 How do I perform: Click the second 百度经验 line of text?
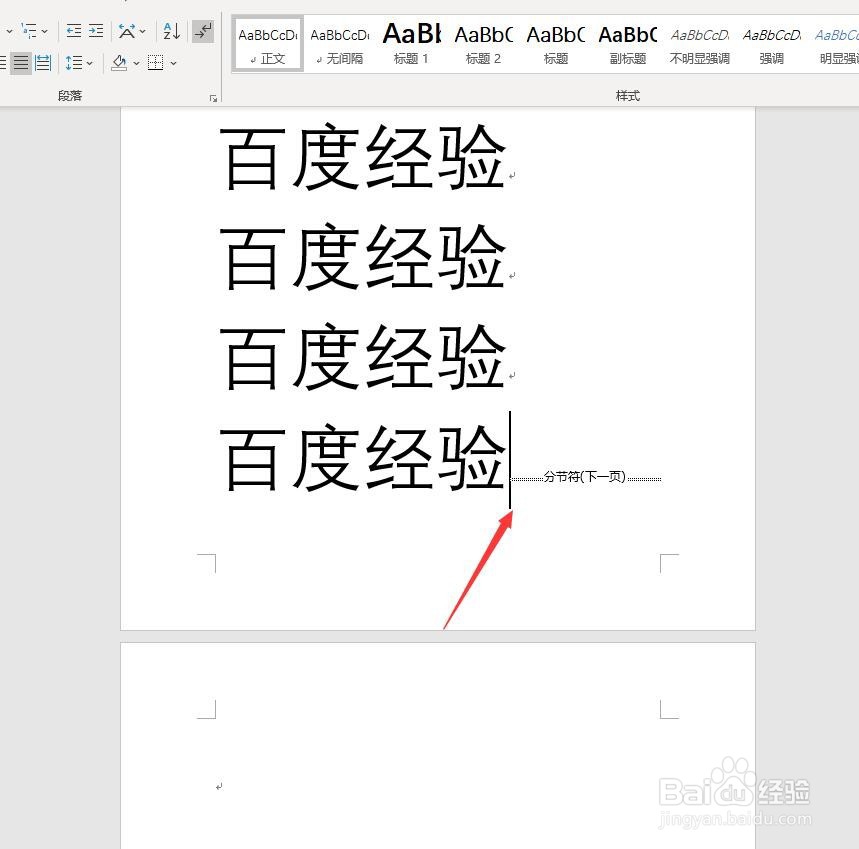(362, 257)
